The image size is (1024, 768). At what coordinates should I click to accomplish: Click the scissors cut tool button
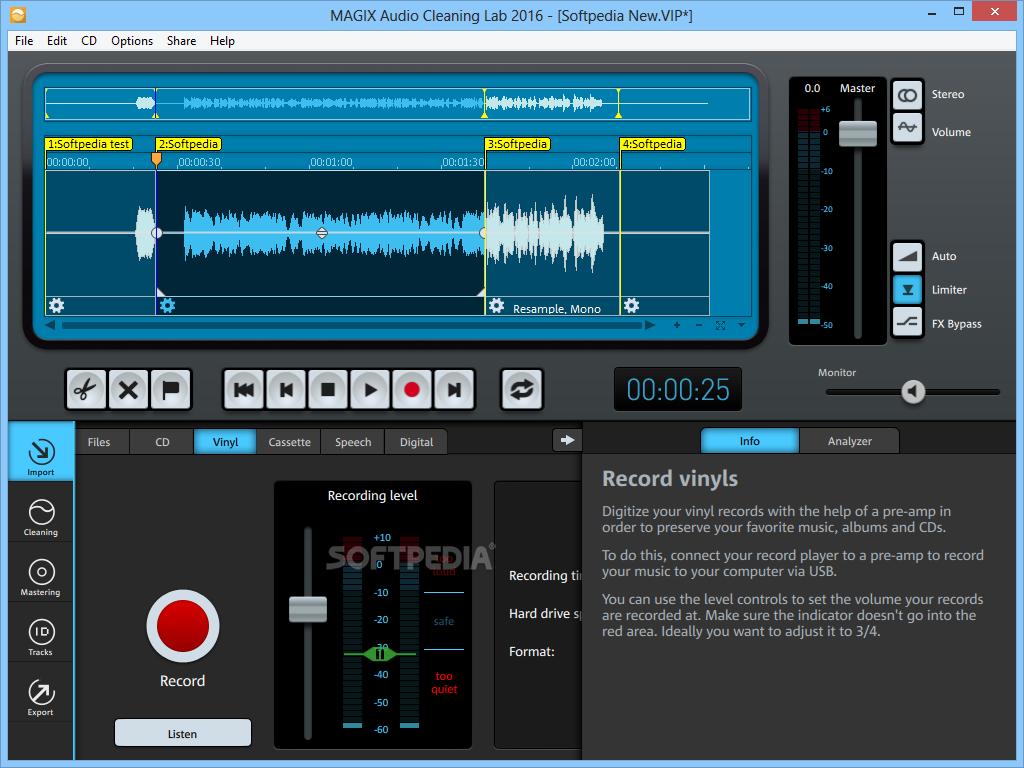pyautogui.click(x=86, y=390)
